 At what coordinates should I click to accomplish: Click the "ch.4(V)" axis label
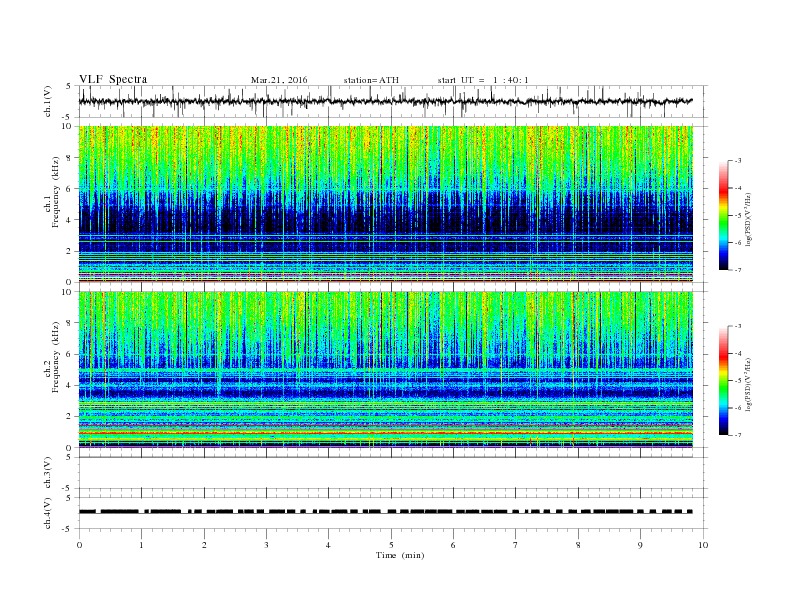(48, 513)
